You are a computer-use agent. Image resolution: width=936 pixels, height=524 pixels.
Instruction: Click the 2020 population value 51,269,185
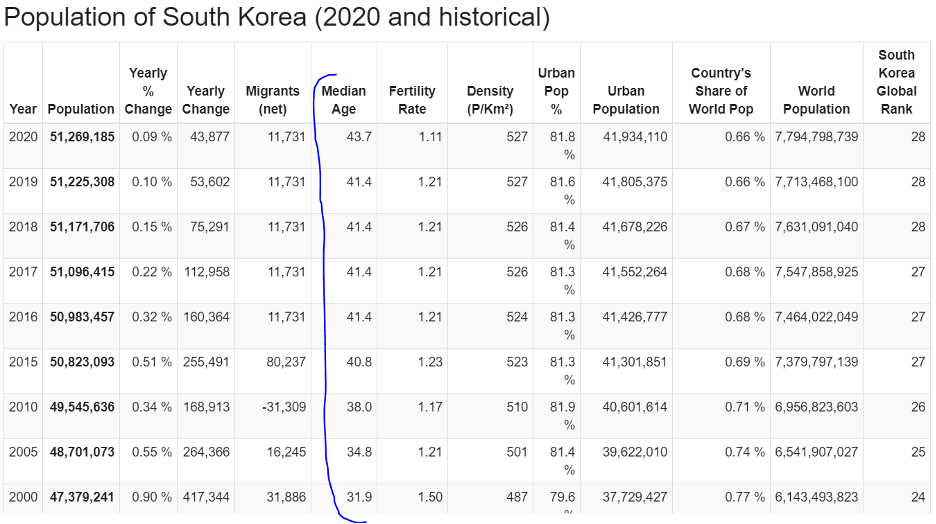click(82, 137)
